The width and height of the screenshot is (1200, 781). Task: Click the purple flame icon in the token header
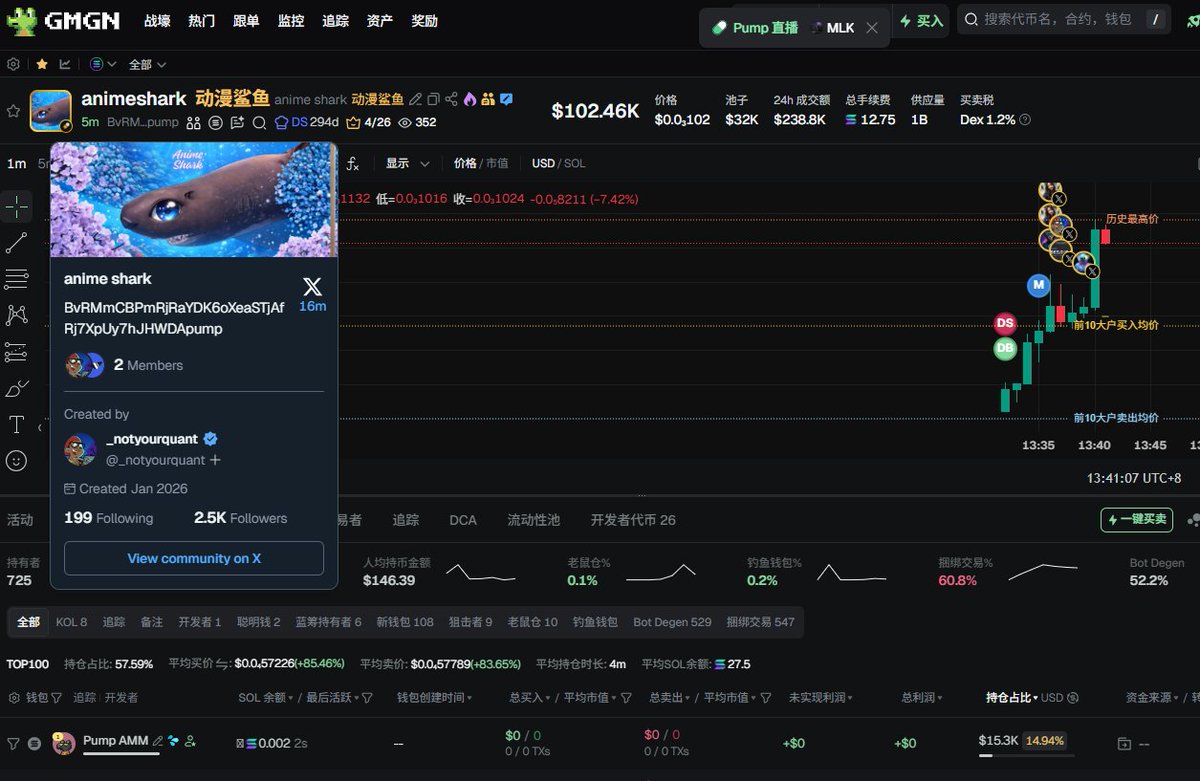click(x=470, y=99)
